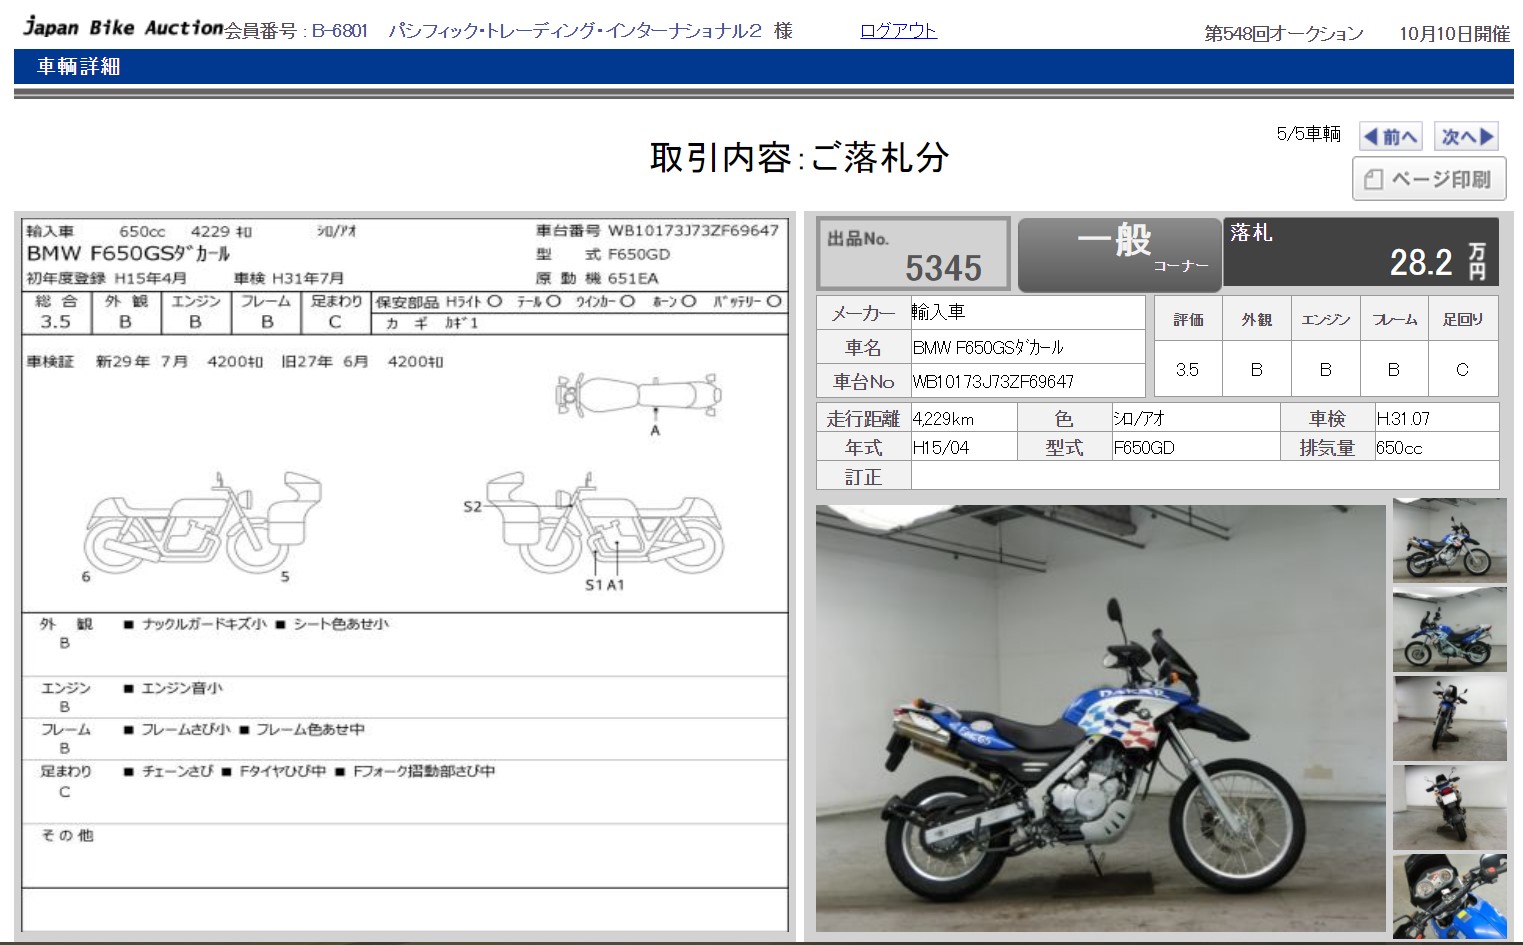Screen dimensions: 1523x945
Task: Click the chassis number WB10173J73ZF69647 in right table
Action: [993, 382]
